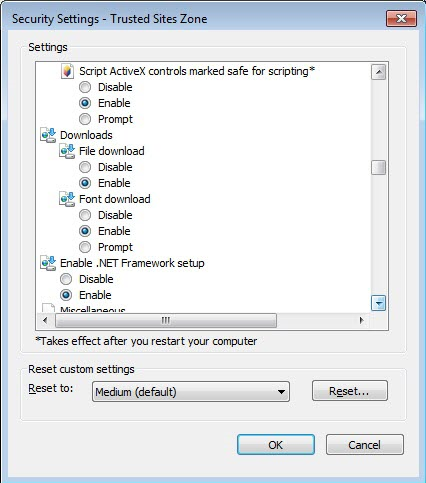Click the Enable .NET Framework setup icon
Screen dimensions: 426x483
(x=48, y=263)
